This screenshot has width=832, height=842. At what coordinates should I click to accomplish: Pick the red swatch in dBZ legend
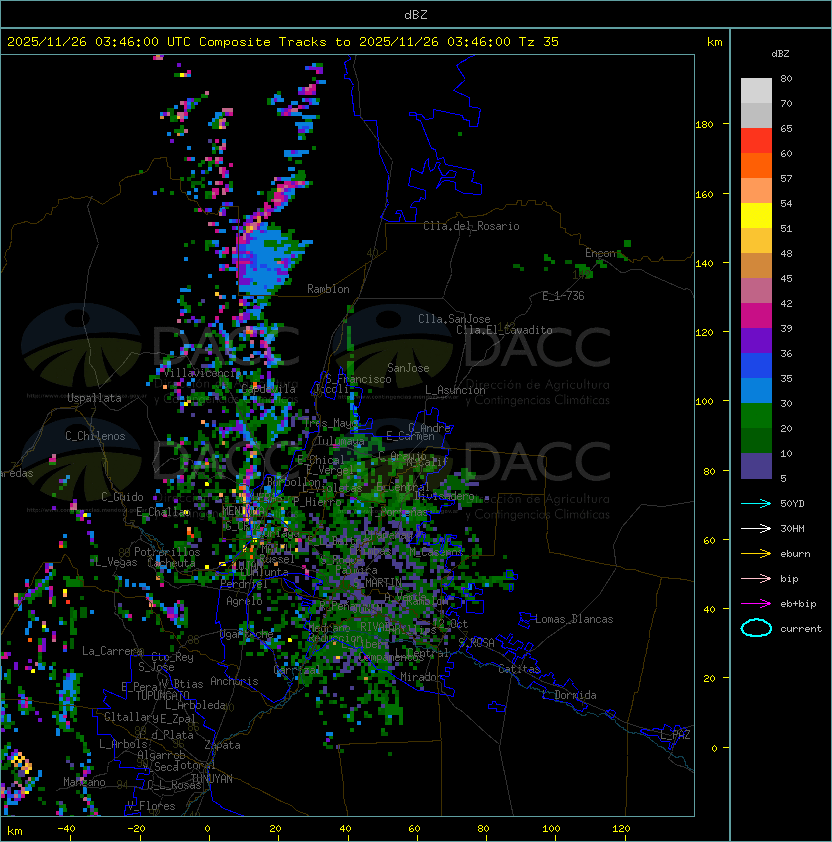coord(756,141)
